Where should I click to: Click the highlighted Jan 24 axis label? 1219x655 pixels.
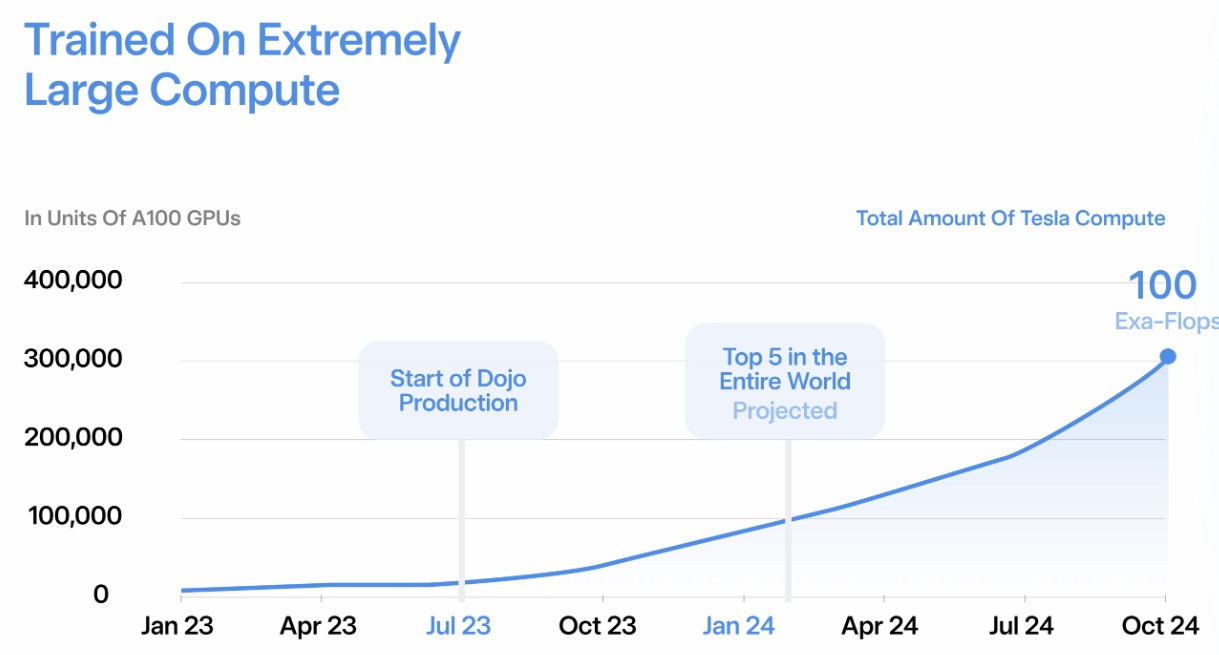point(739,626)
